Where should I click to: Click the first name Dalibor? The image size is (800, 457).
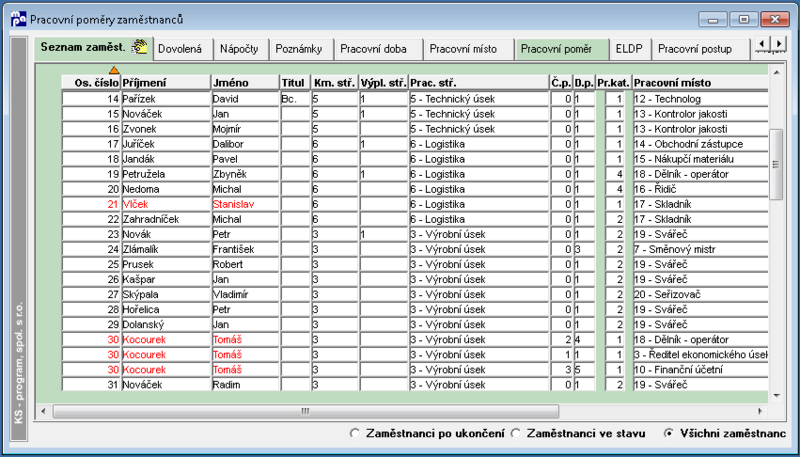pos(245,144)
